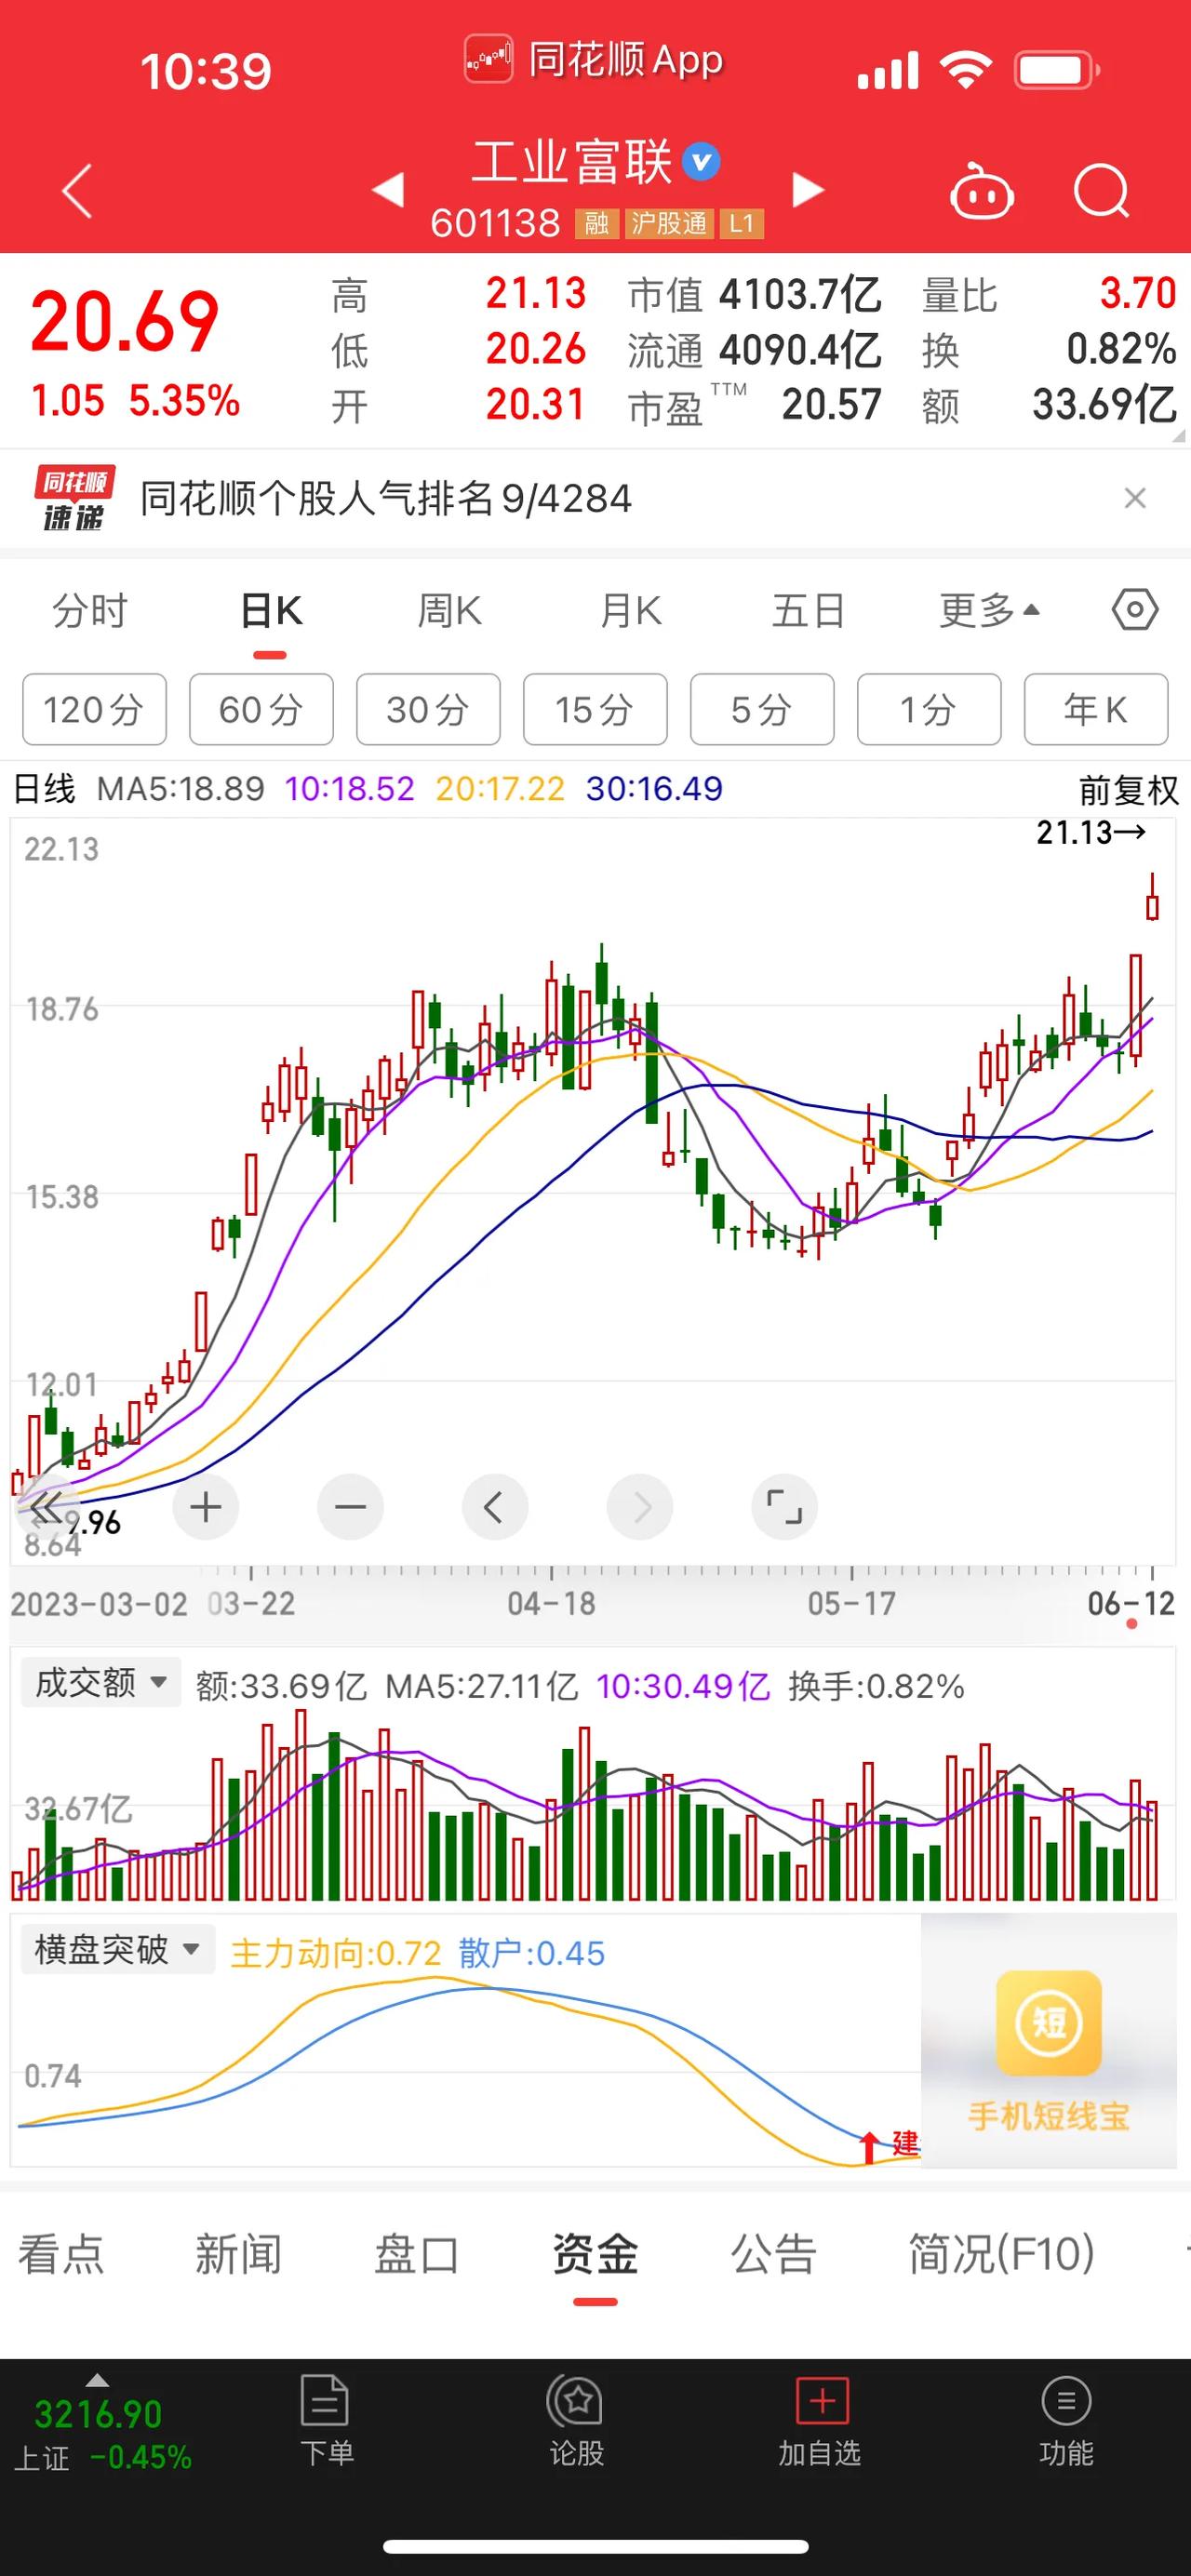
Task: Shift chart left with the chevron button
Action: [x=494, y=1506]
